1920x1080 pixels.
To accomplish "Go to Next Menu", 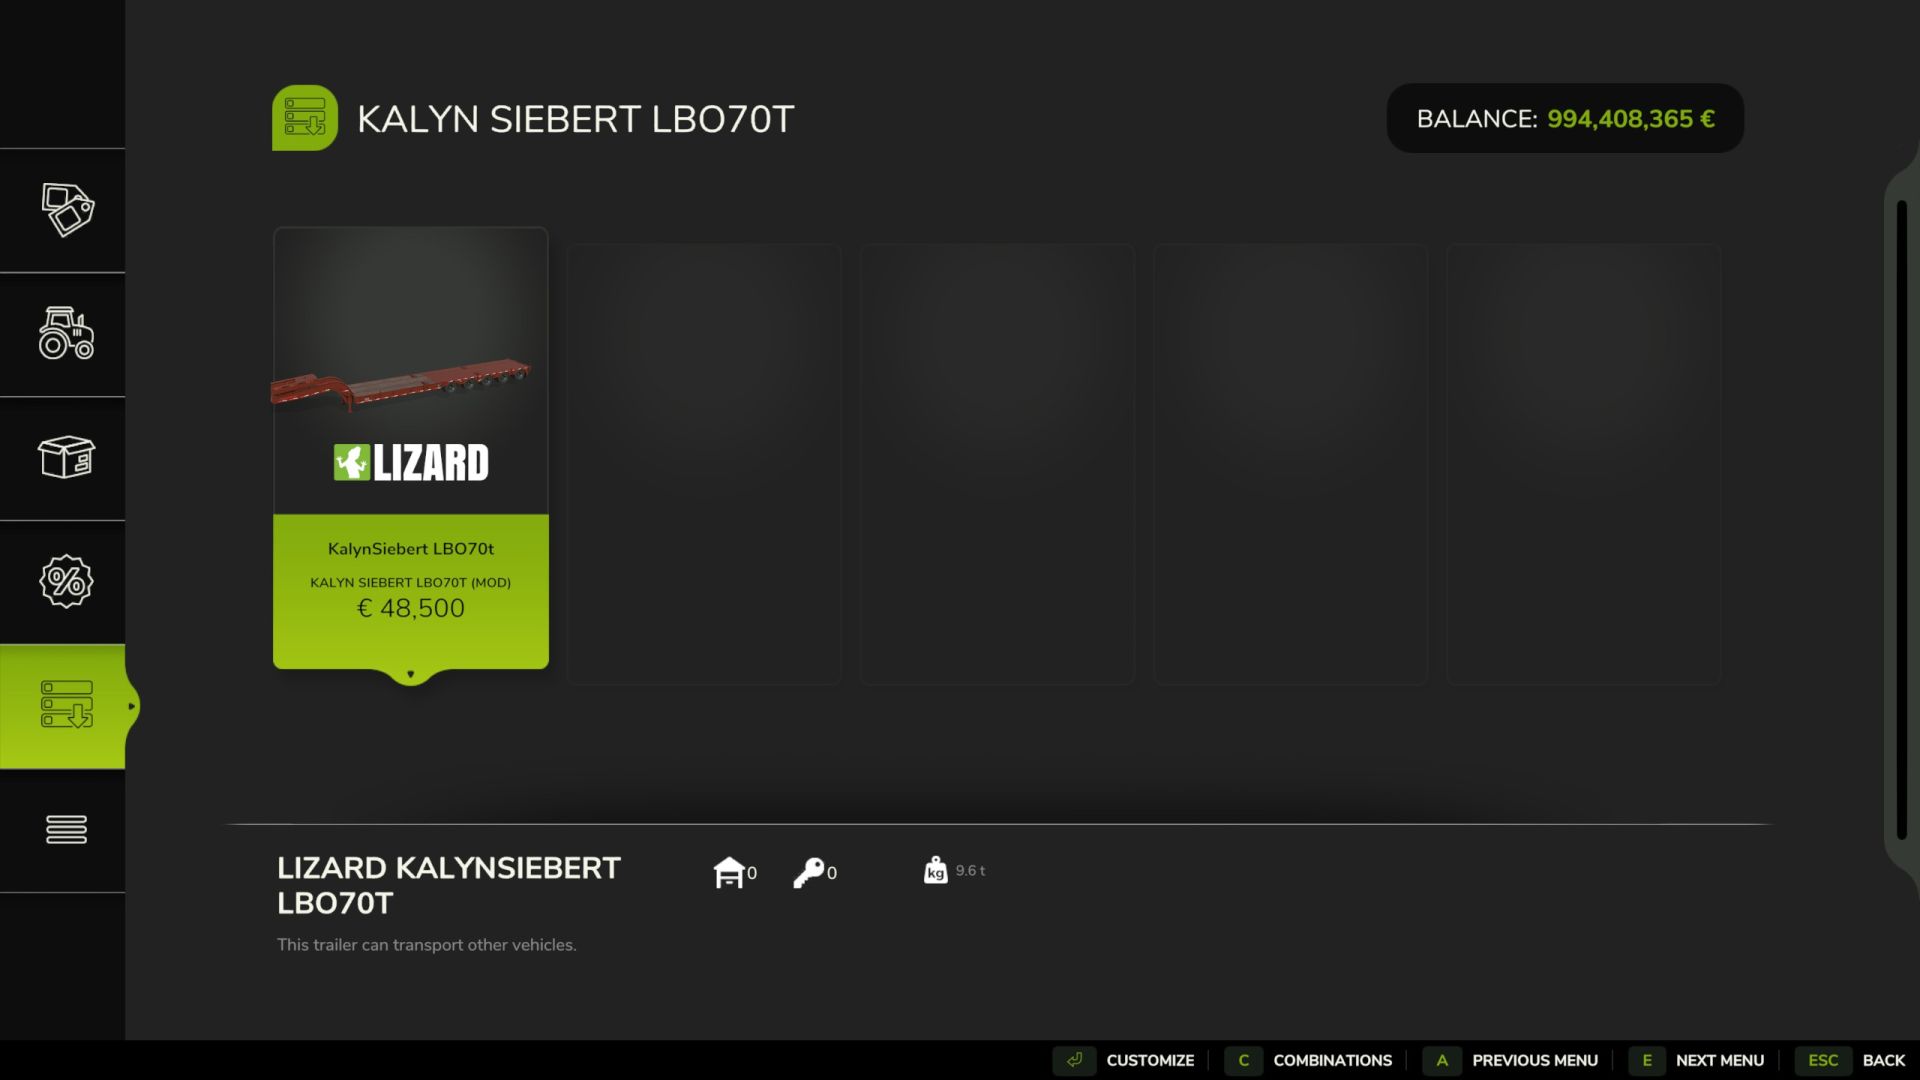I will click(x=1698, y=1060).
